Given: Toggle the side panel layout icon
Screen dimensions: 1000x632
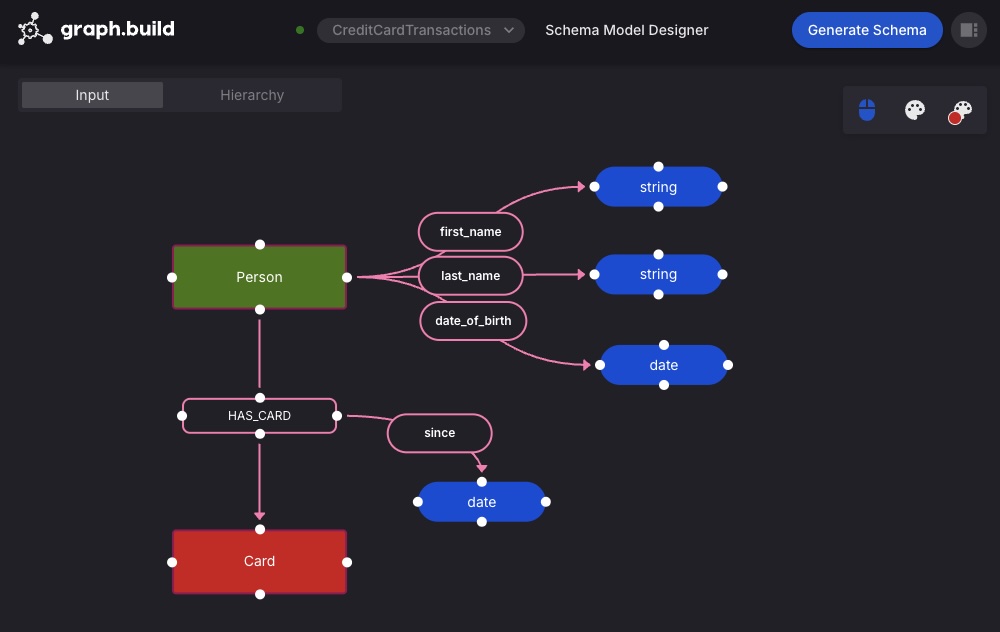Looking at the screenshot, I should click(968, 30).
